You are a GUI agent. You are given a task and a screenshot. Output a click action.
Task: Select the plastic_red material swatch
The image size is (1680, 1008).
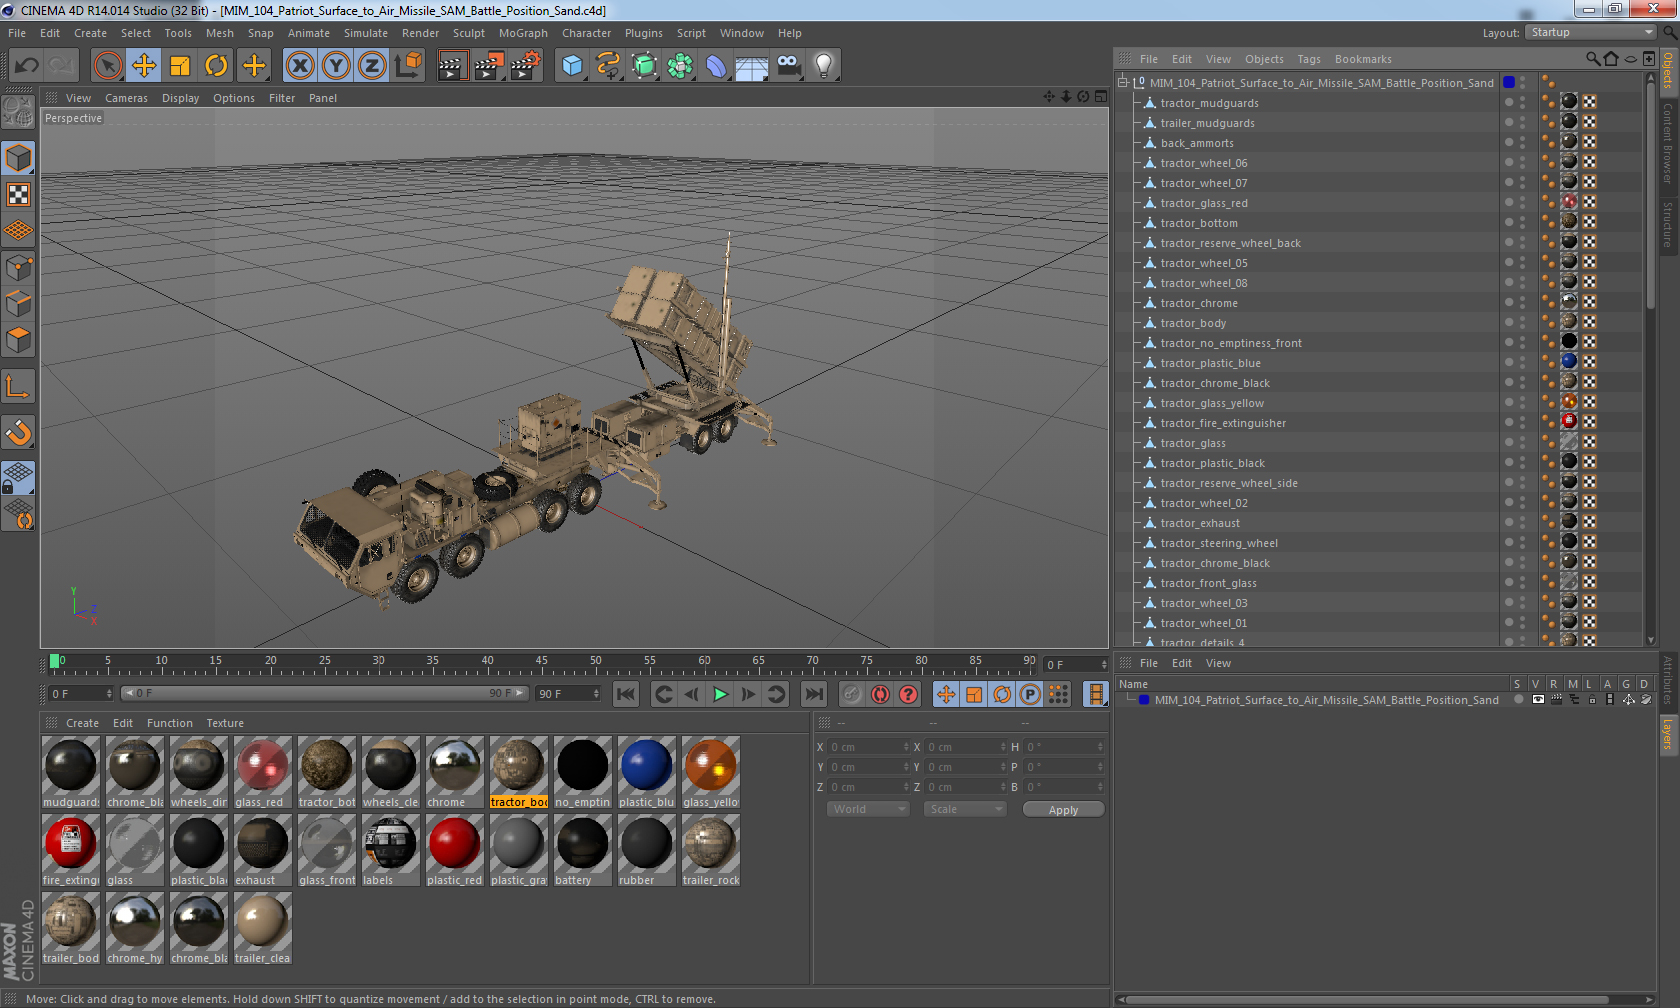[x=454, y=850]
